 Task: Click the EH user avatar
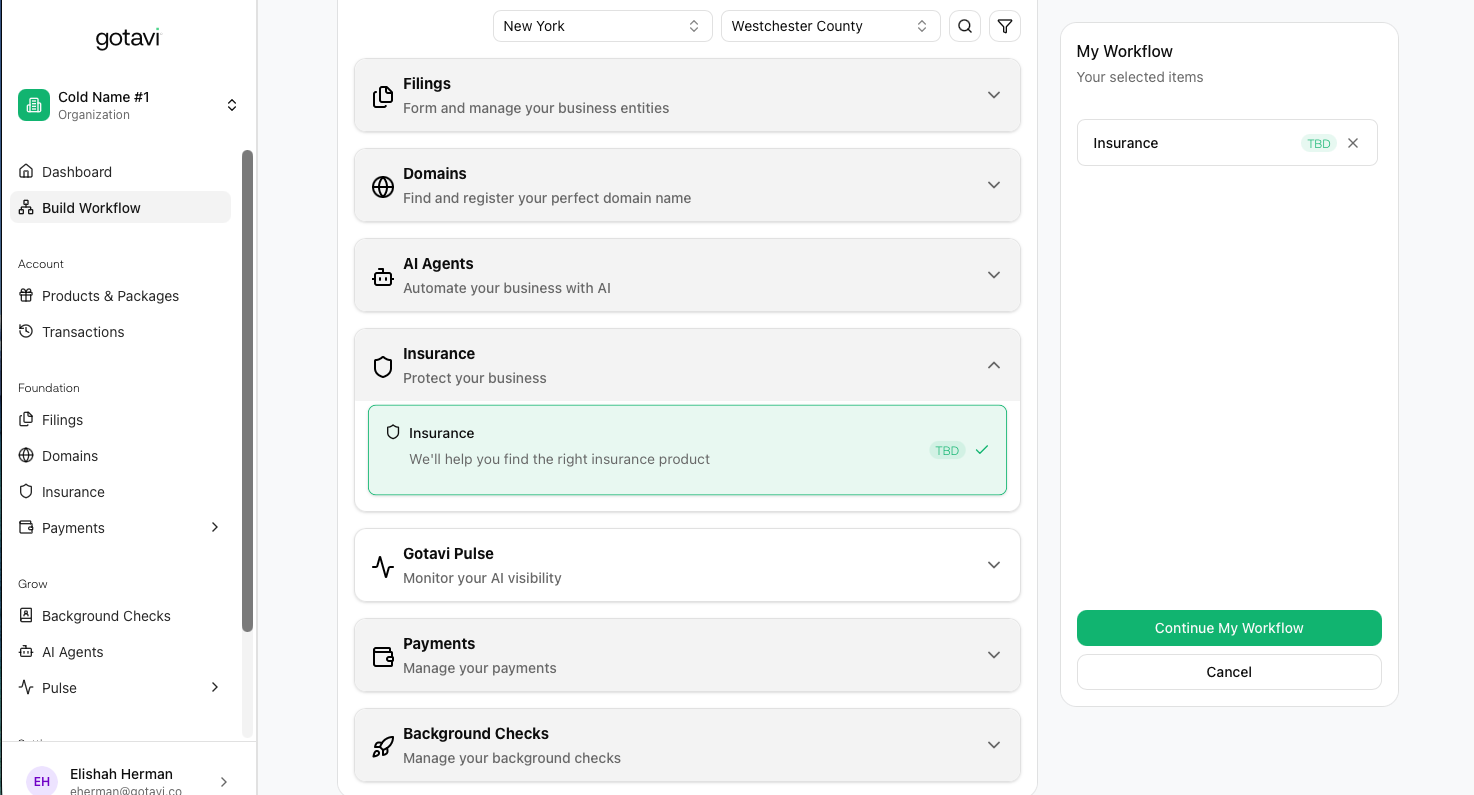42,782
